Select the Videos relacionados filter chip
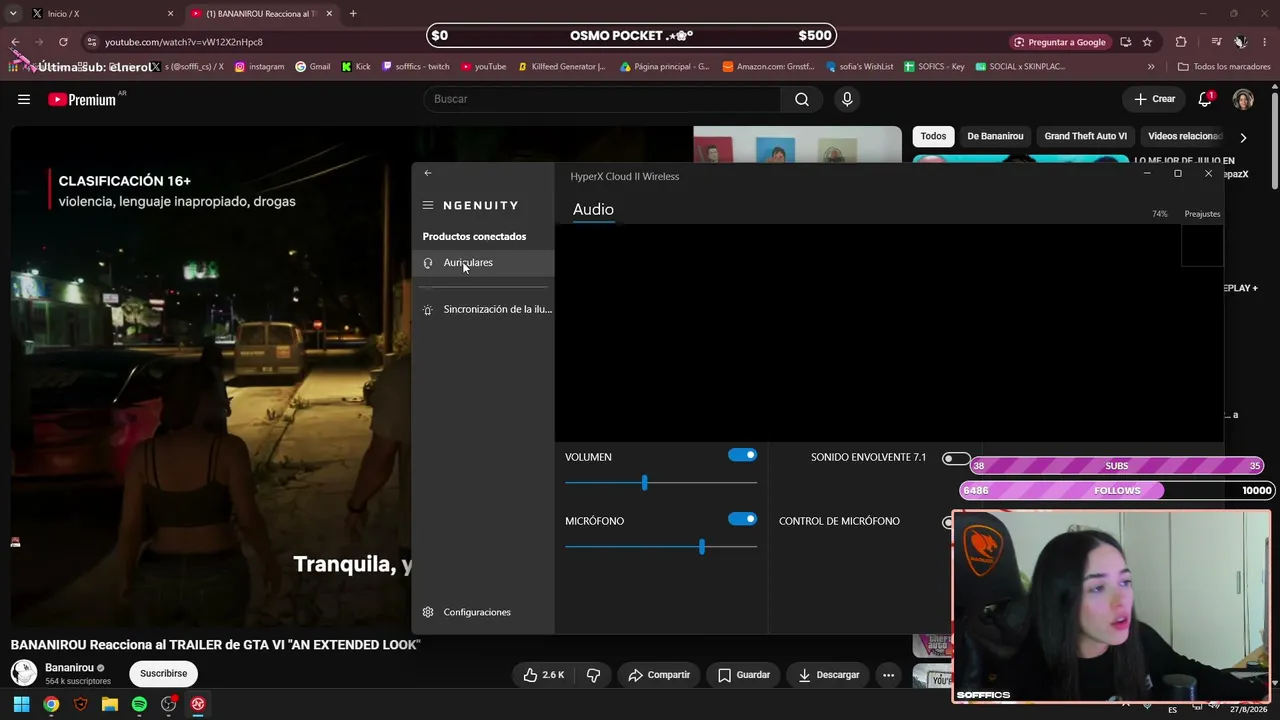The image size is (1280, 720). point(1184,136)
